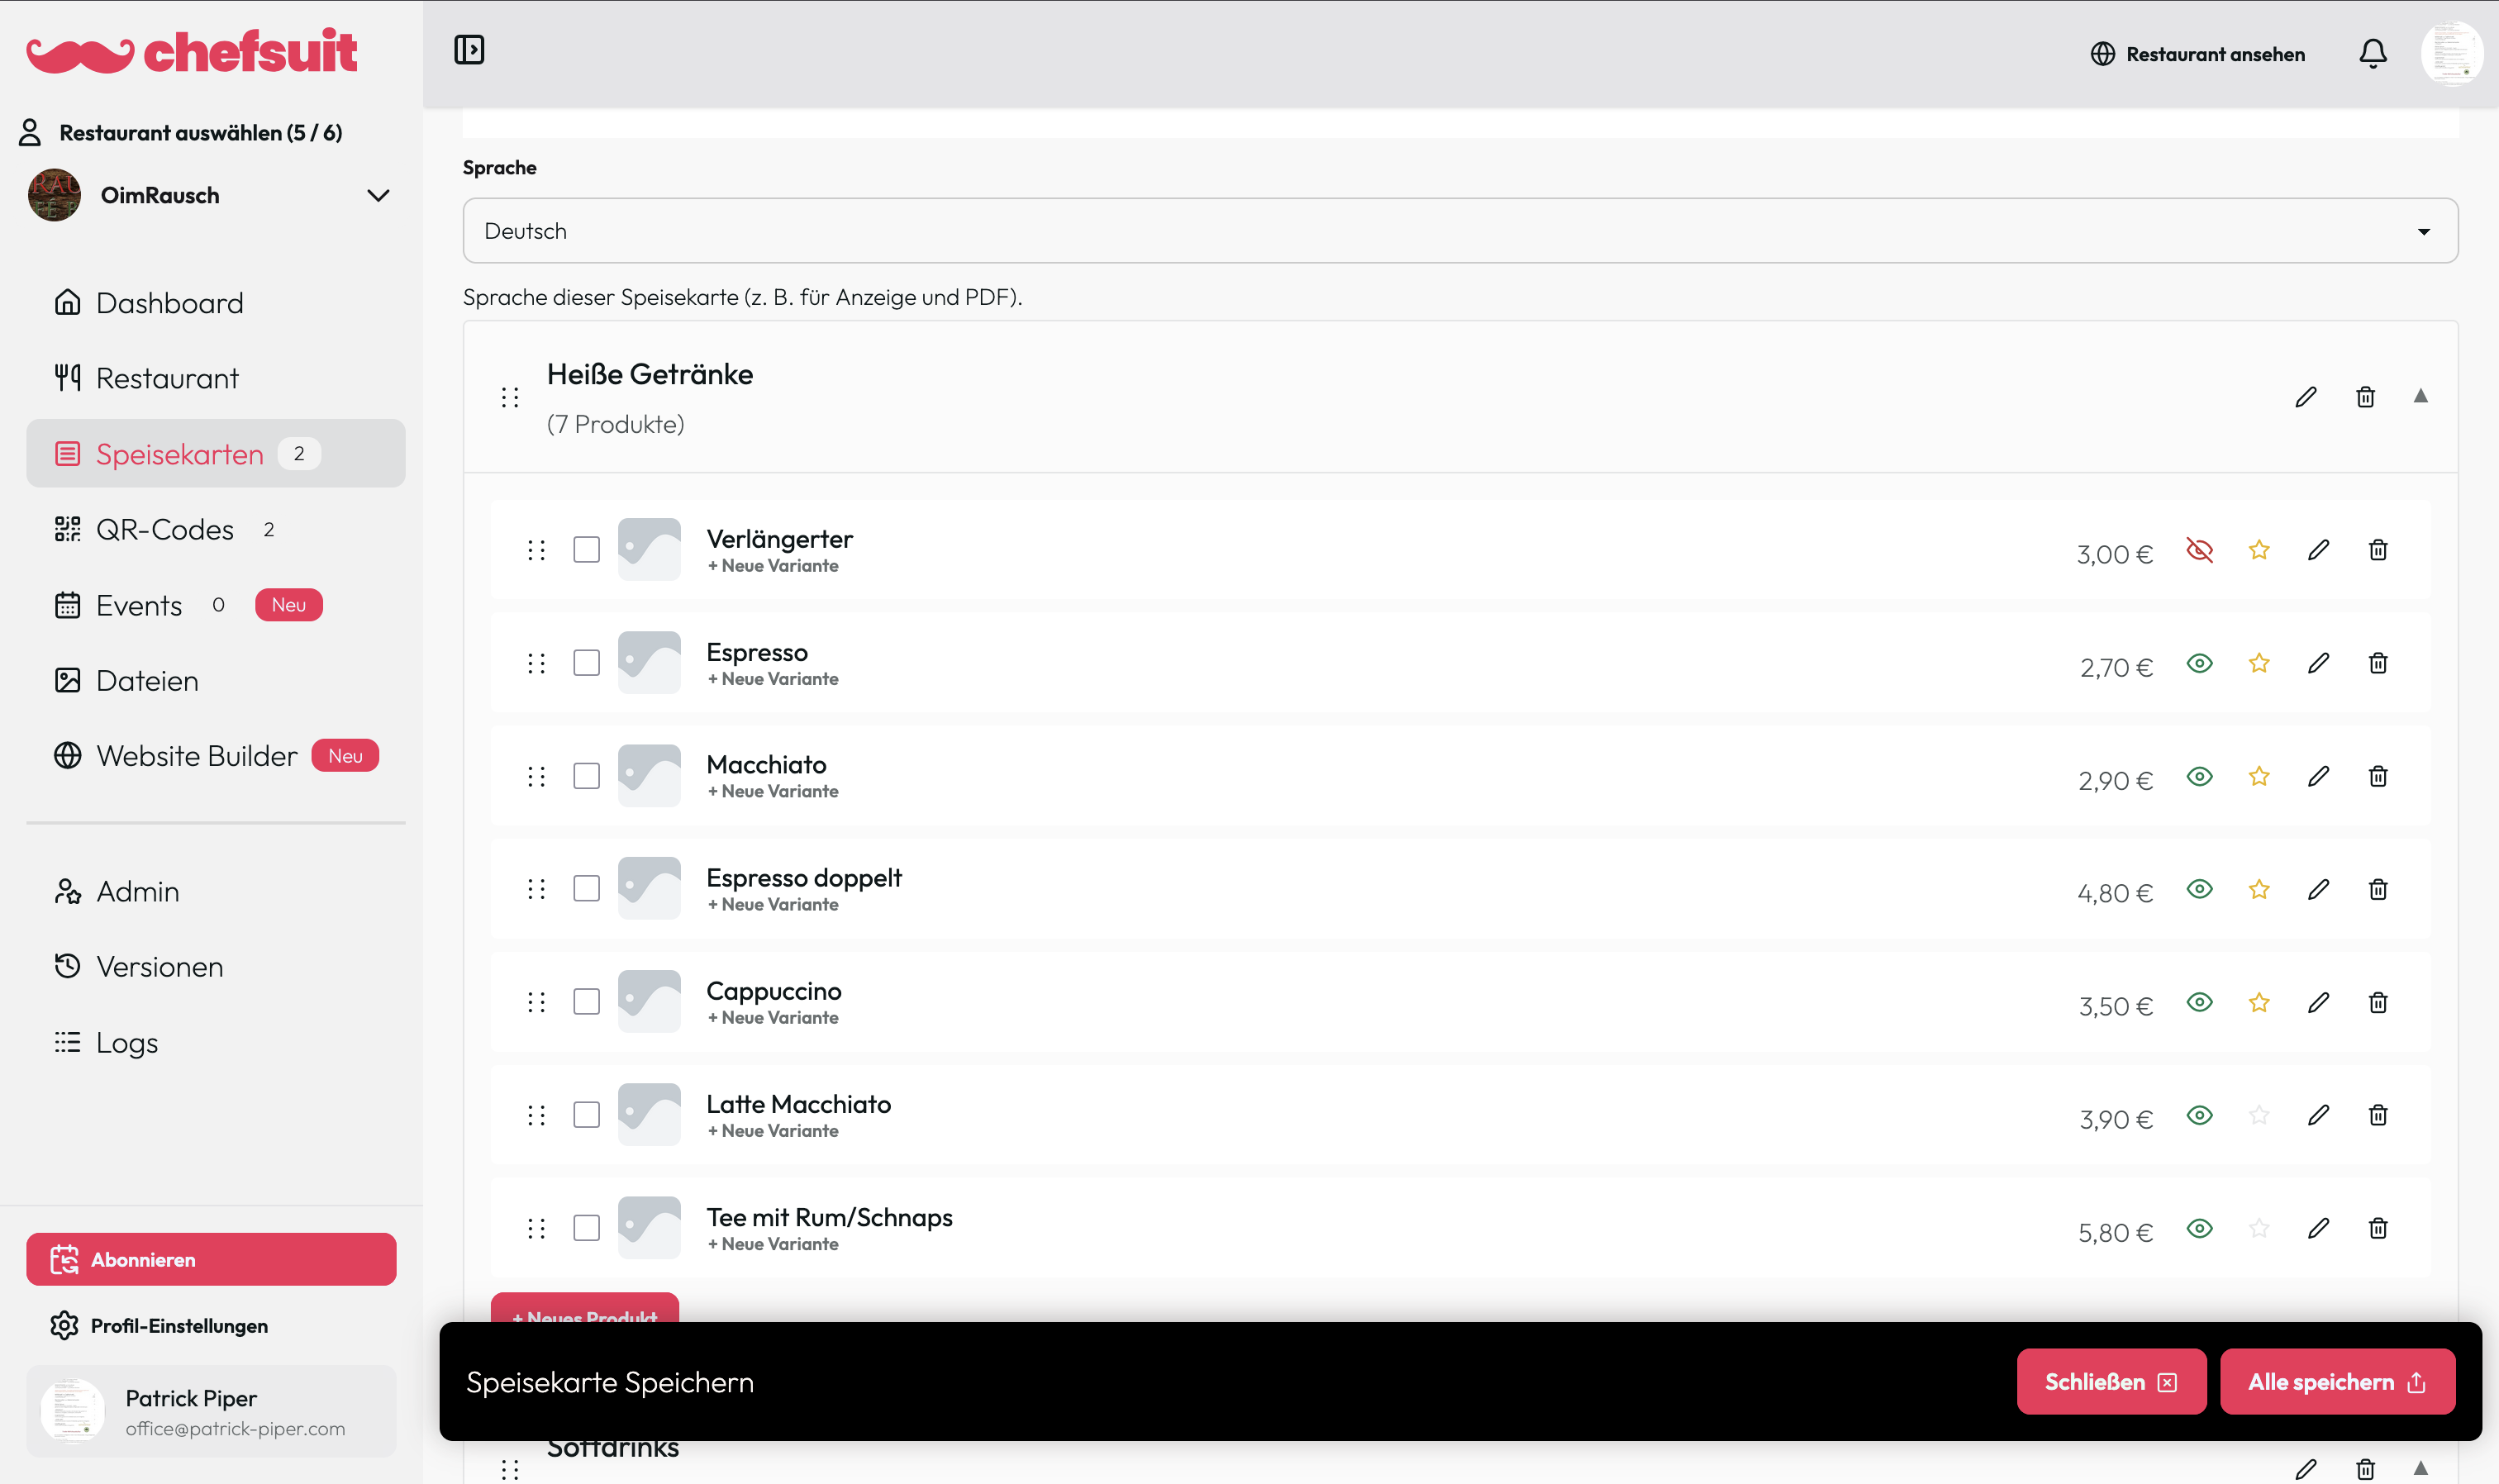Open Versionen in the sidebar
The width and height of the screenshot is (2499, 1484).
click(215, 967)
